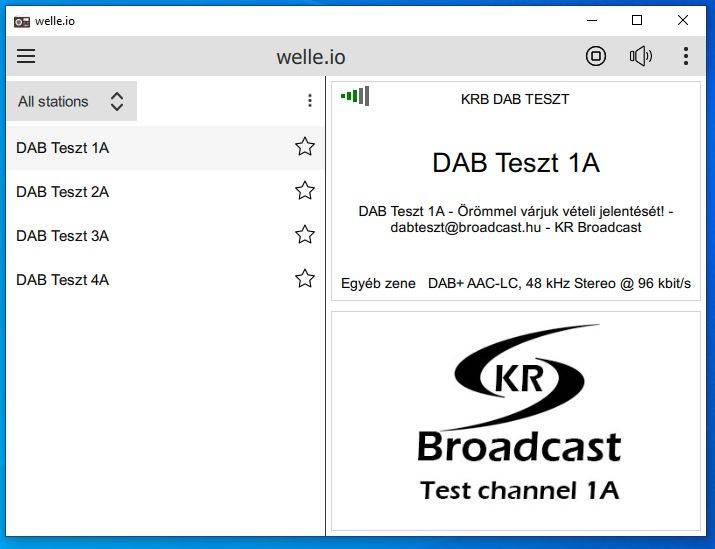The image size is (715, 549).
Task: Click the green signal strength indicator
Action: pos(355,96)
